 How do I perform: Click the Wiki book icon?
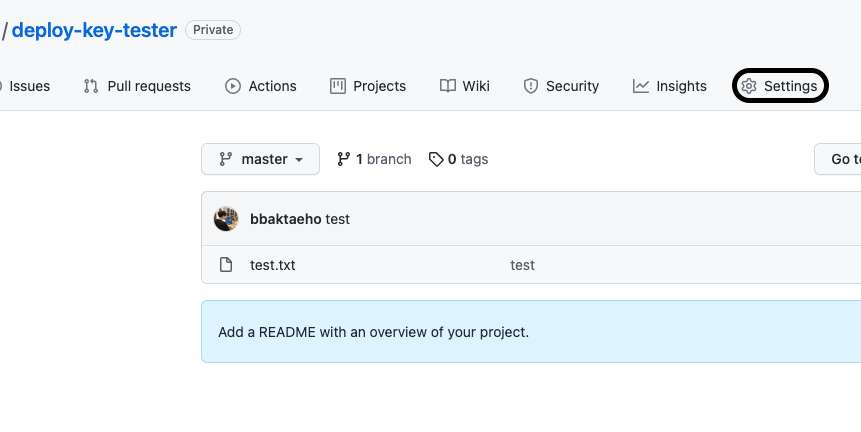(x=448, y=86)
